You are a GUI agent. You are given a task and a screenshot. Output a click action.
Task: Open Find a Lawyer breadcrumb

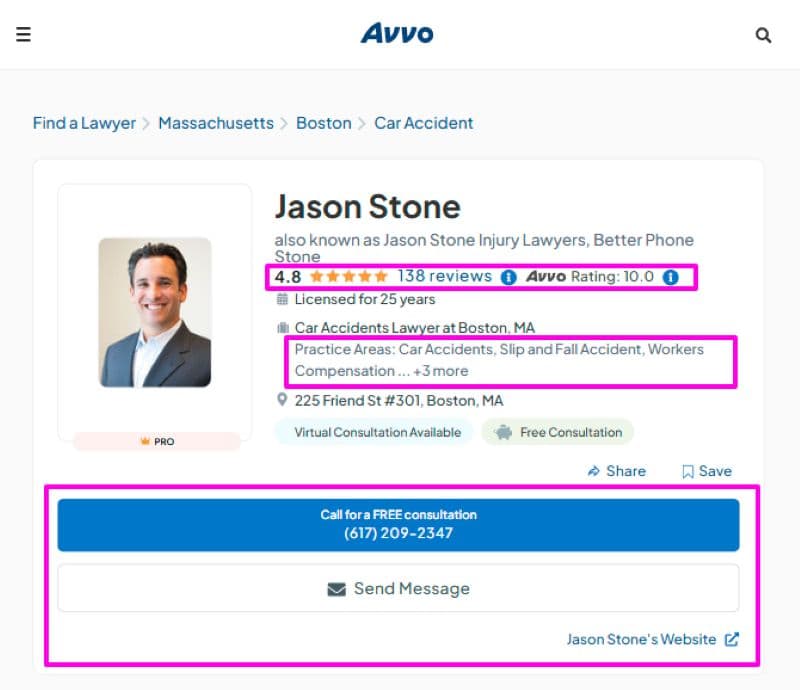click(x=84, y=123)
